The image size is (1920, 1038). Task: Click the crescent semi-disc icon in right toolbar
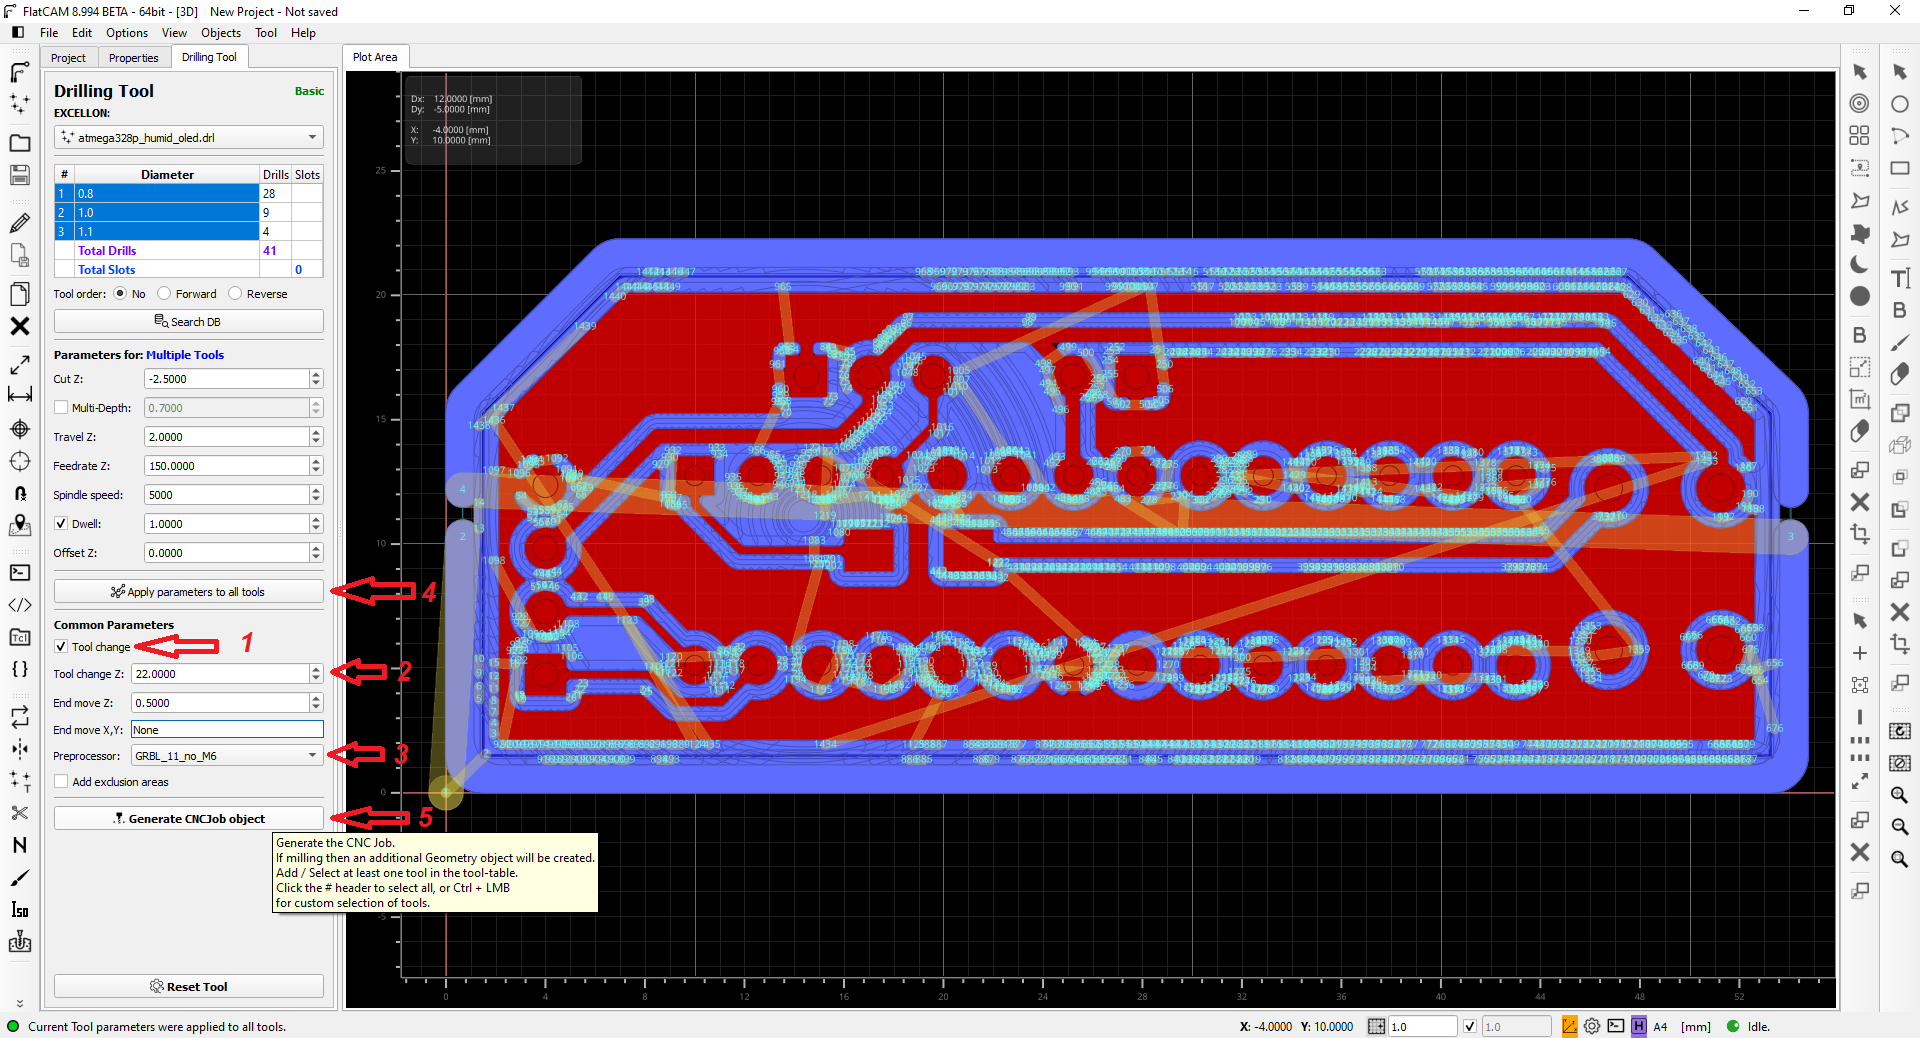pyautogui.click(x=1859, y=264)
